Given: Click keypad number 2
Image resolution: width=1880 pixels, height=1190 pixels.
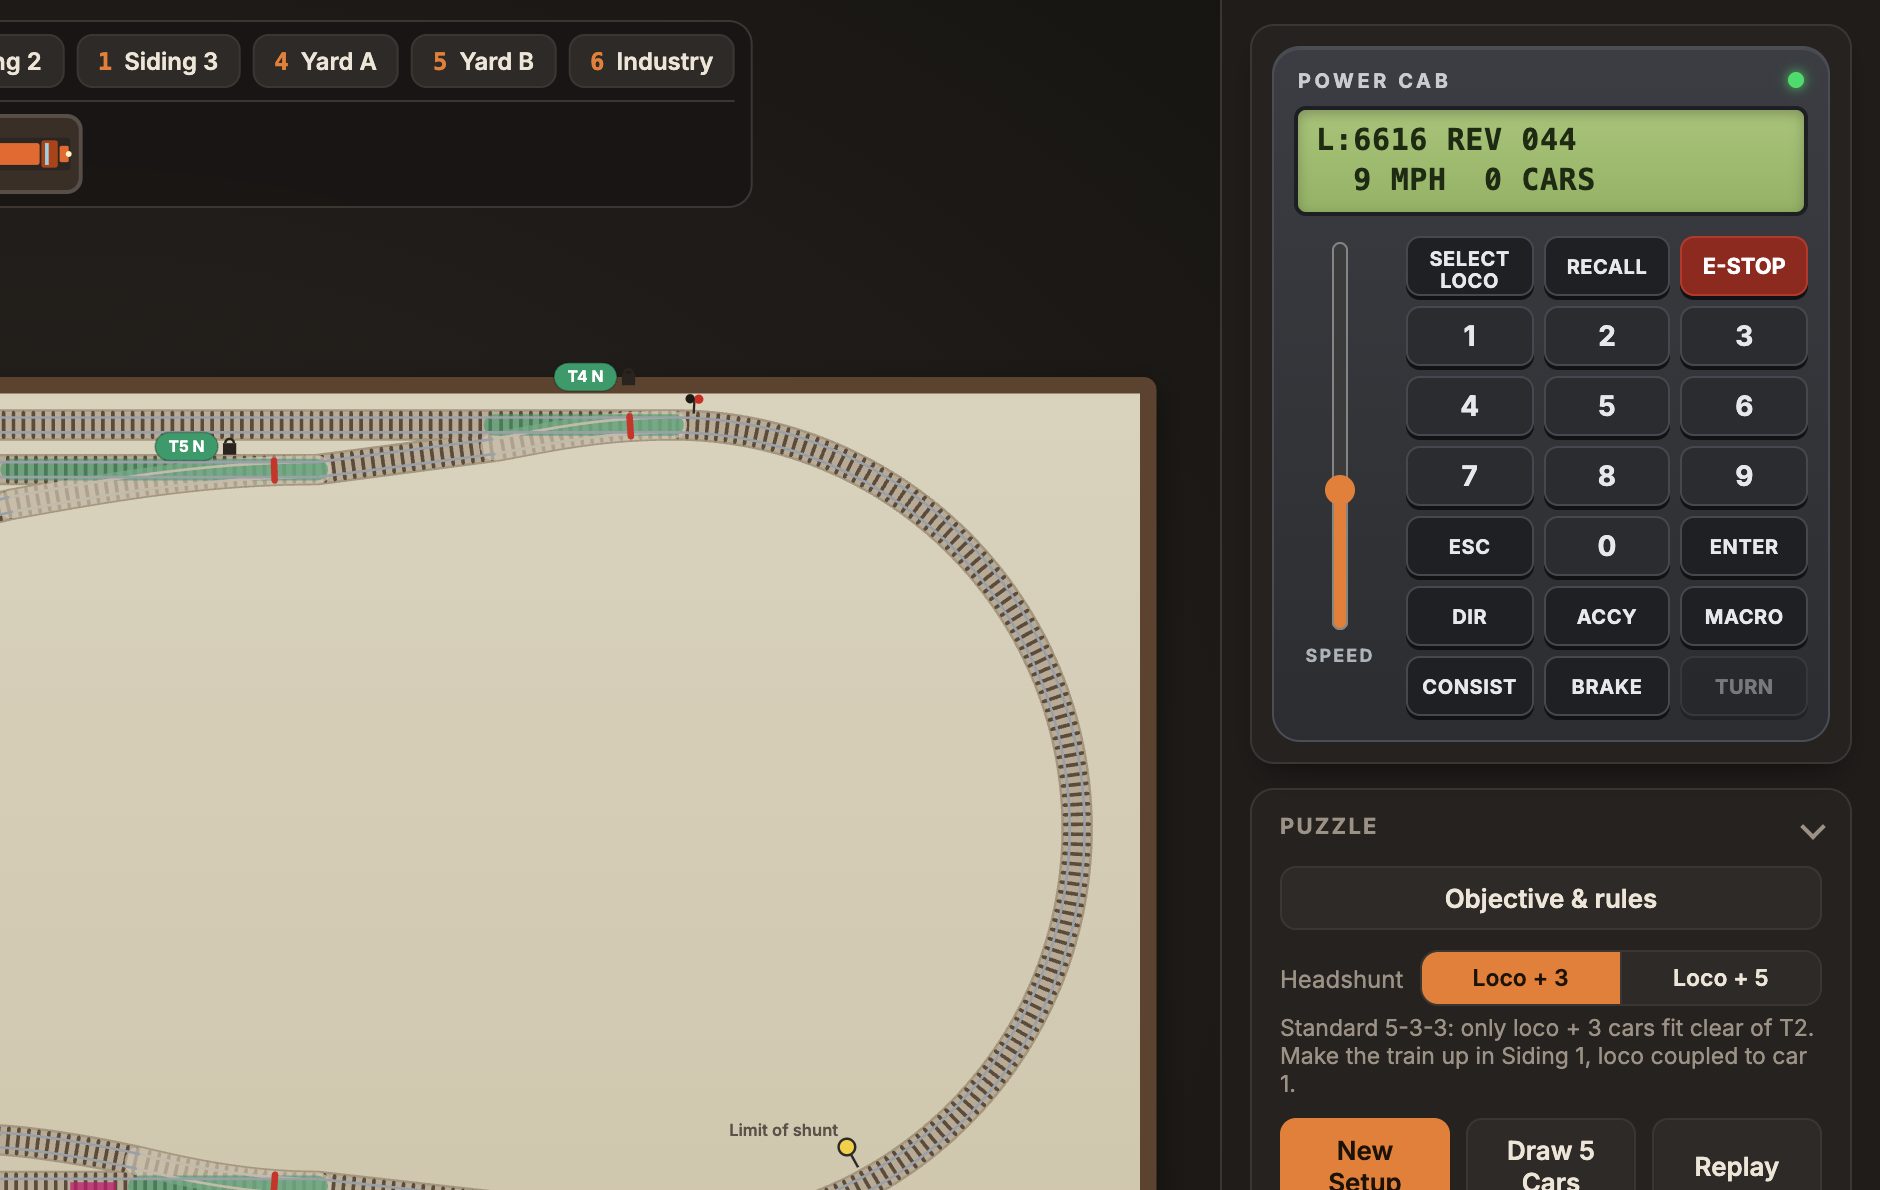Looking at the screenshot, I should (1606, 336).
